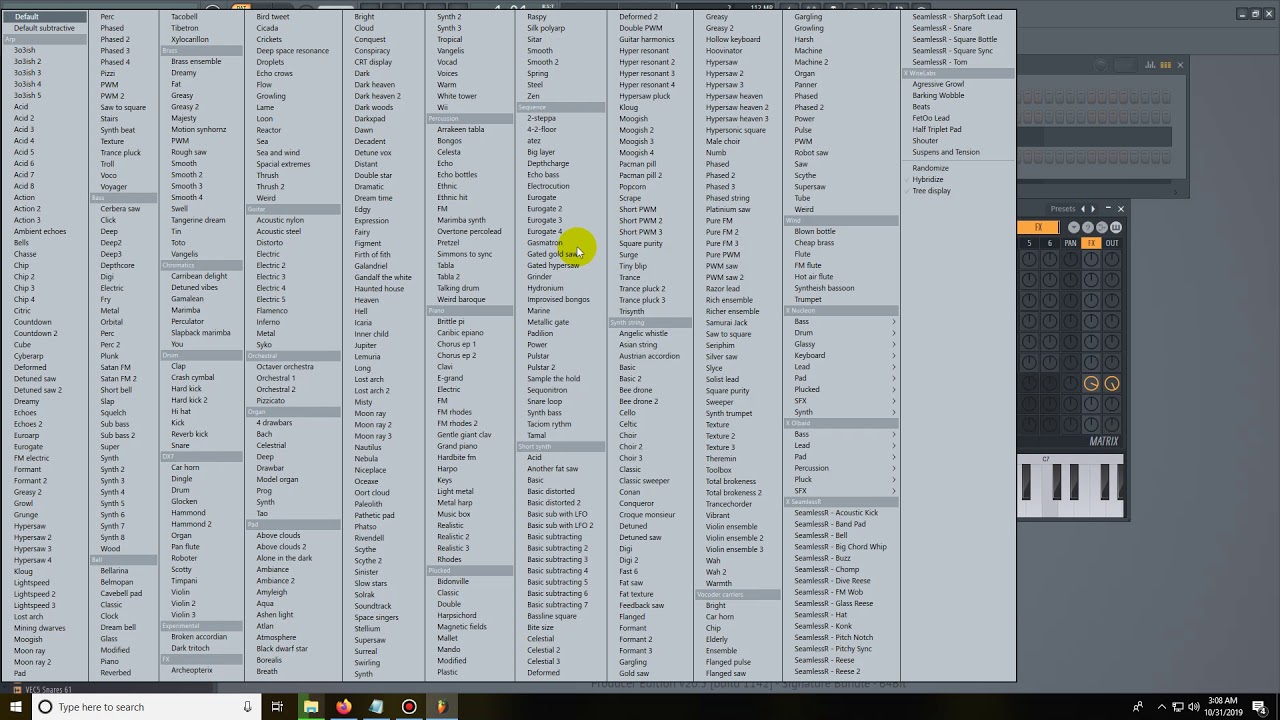Select the Octaver orchestra preset
Viewport: 1280px width, 720px height.
pos(285,367)
